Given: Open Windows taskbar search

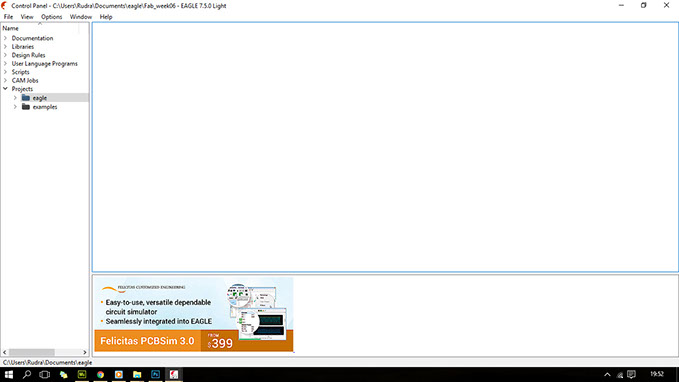Looking at the screenshot, I should pos(27,375).
